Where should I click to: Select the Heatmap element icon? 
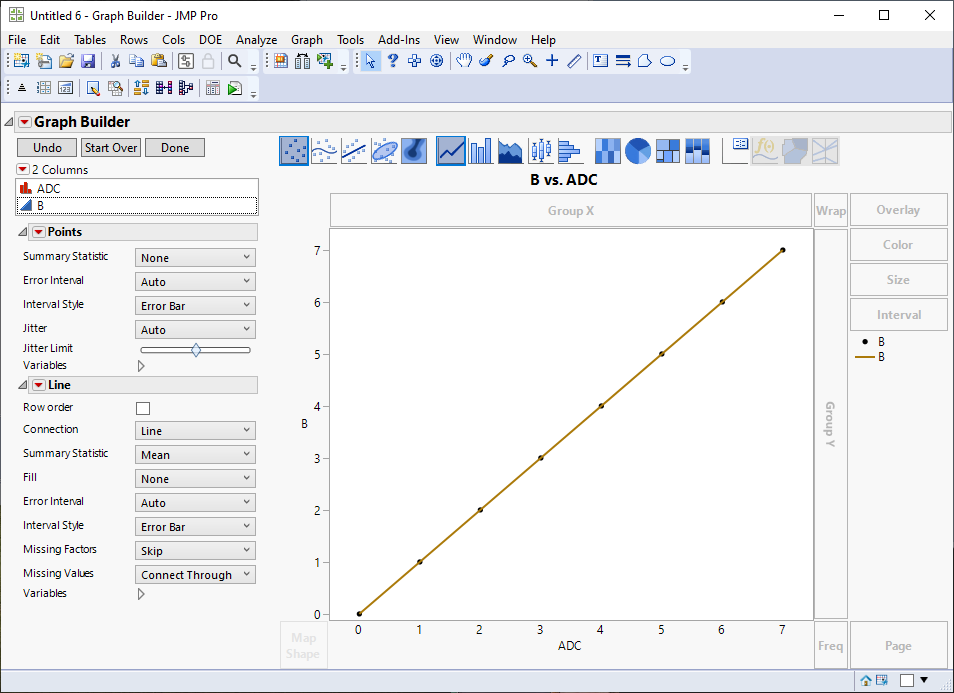(x=607, y=150)
